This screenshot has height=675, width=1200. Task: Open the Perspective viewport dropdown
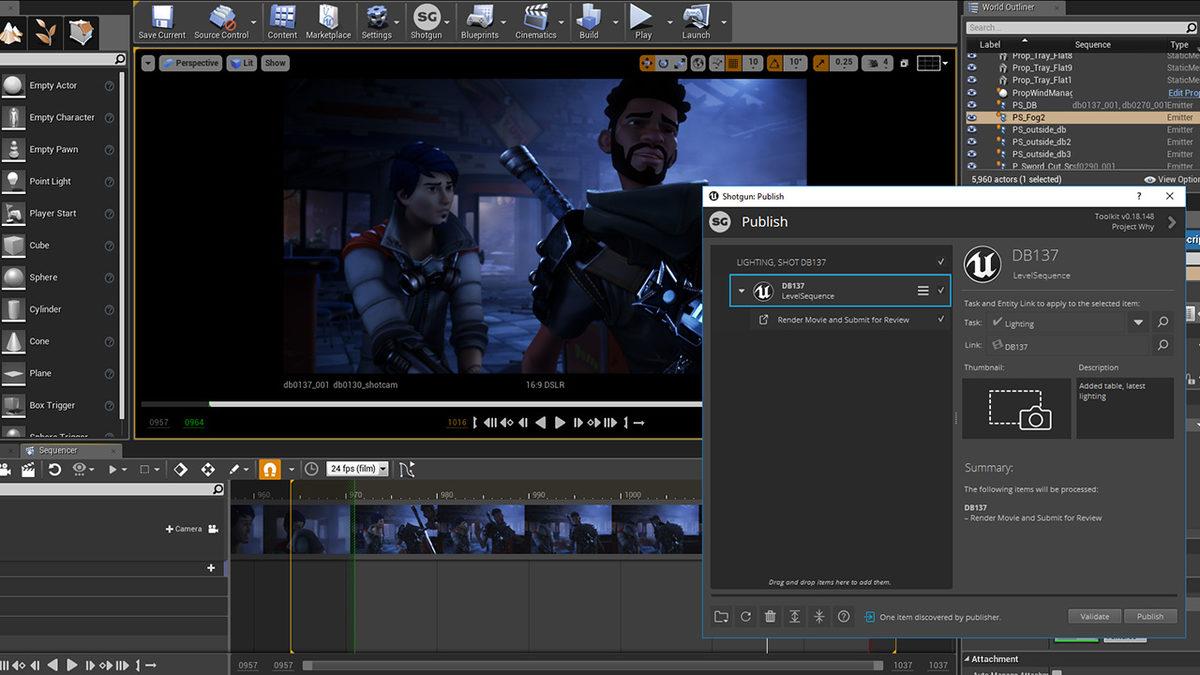[190, 62]
